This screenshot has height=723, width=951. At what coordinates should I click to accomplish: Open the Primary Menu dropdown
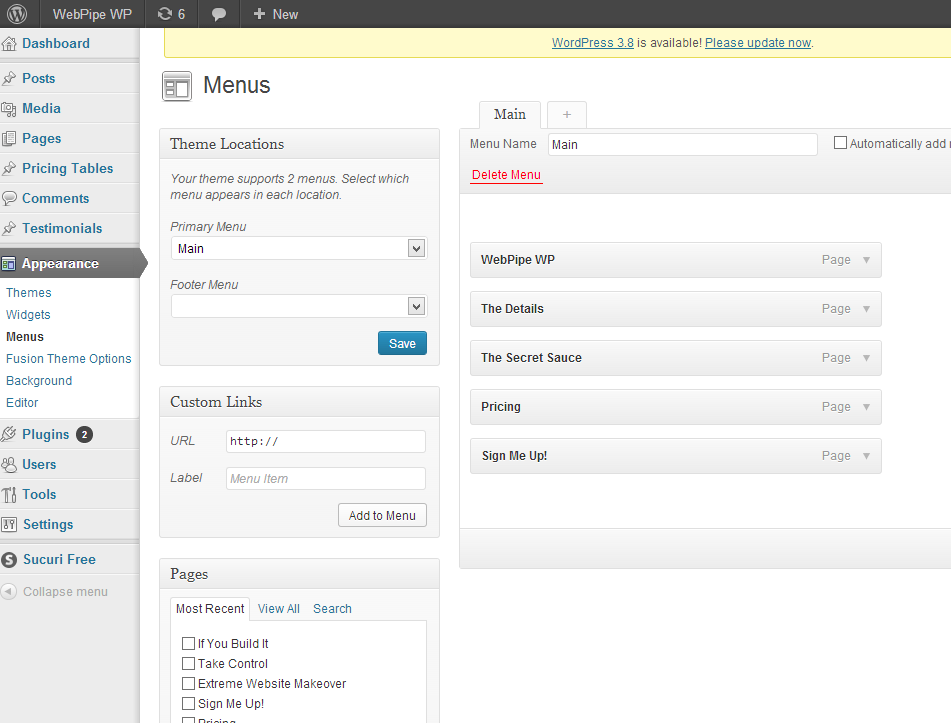[298, 248]
